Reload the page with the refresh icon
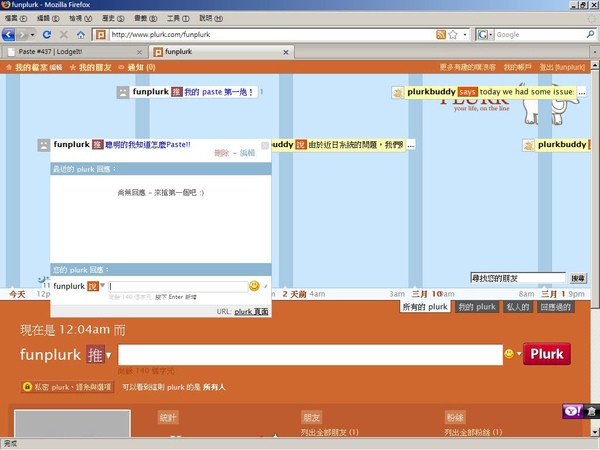 tap(47, 35)
